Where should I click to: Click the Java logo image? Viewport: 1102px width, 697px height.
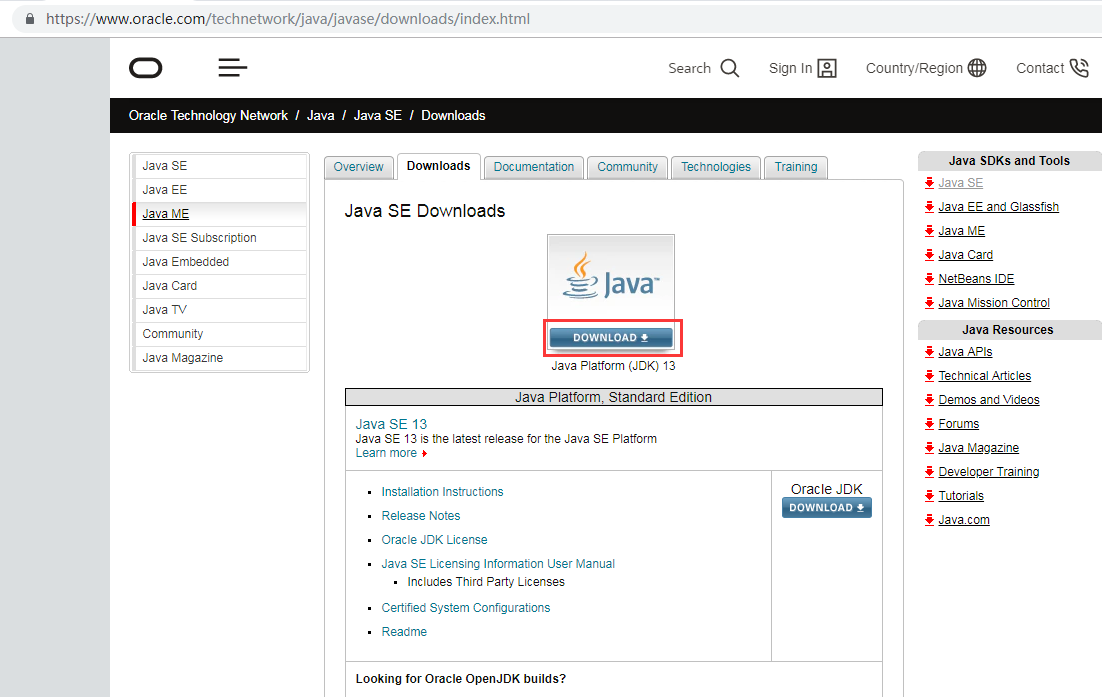pos(611,277)
